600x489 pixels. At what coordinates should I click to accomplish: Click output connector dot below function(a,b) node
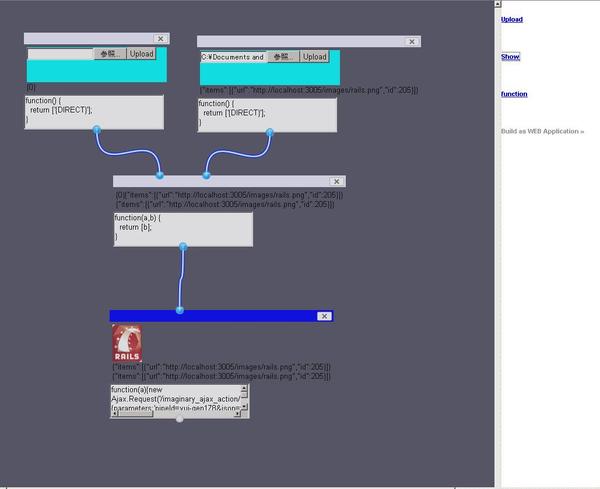(183, 246)
